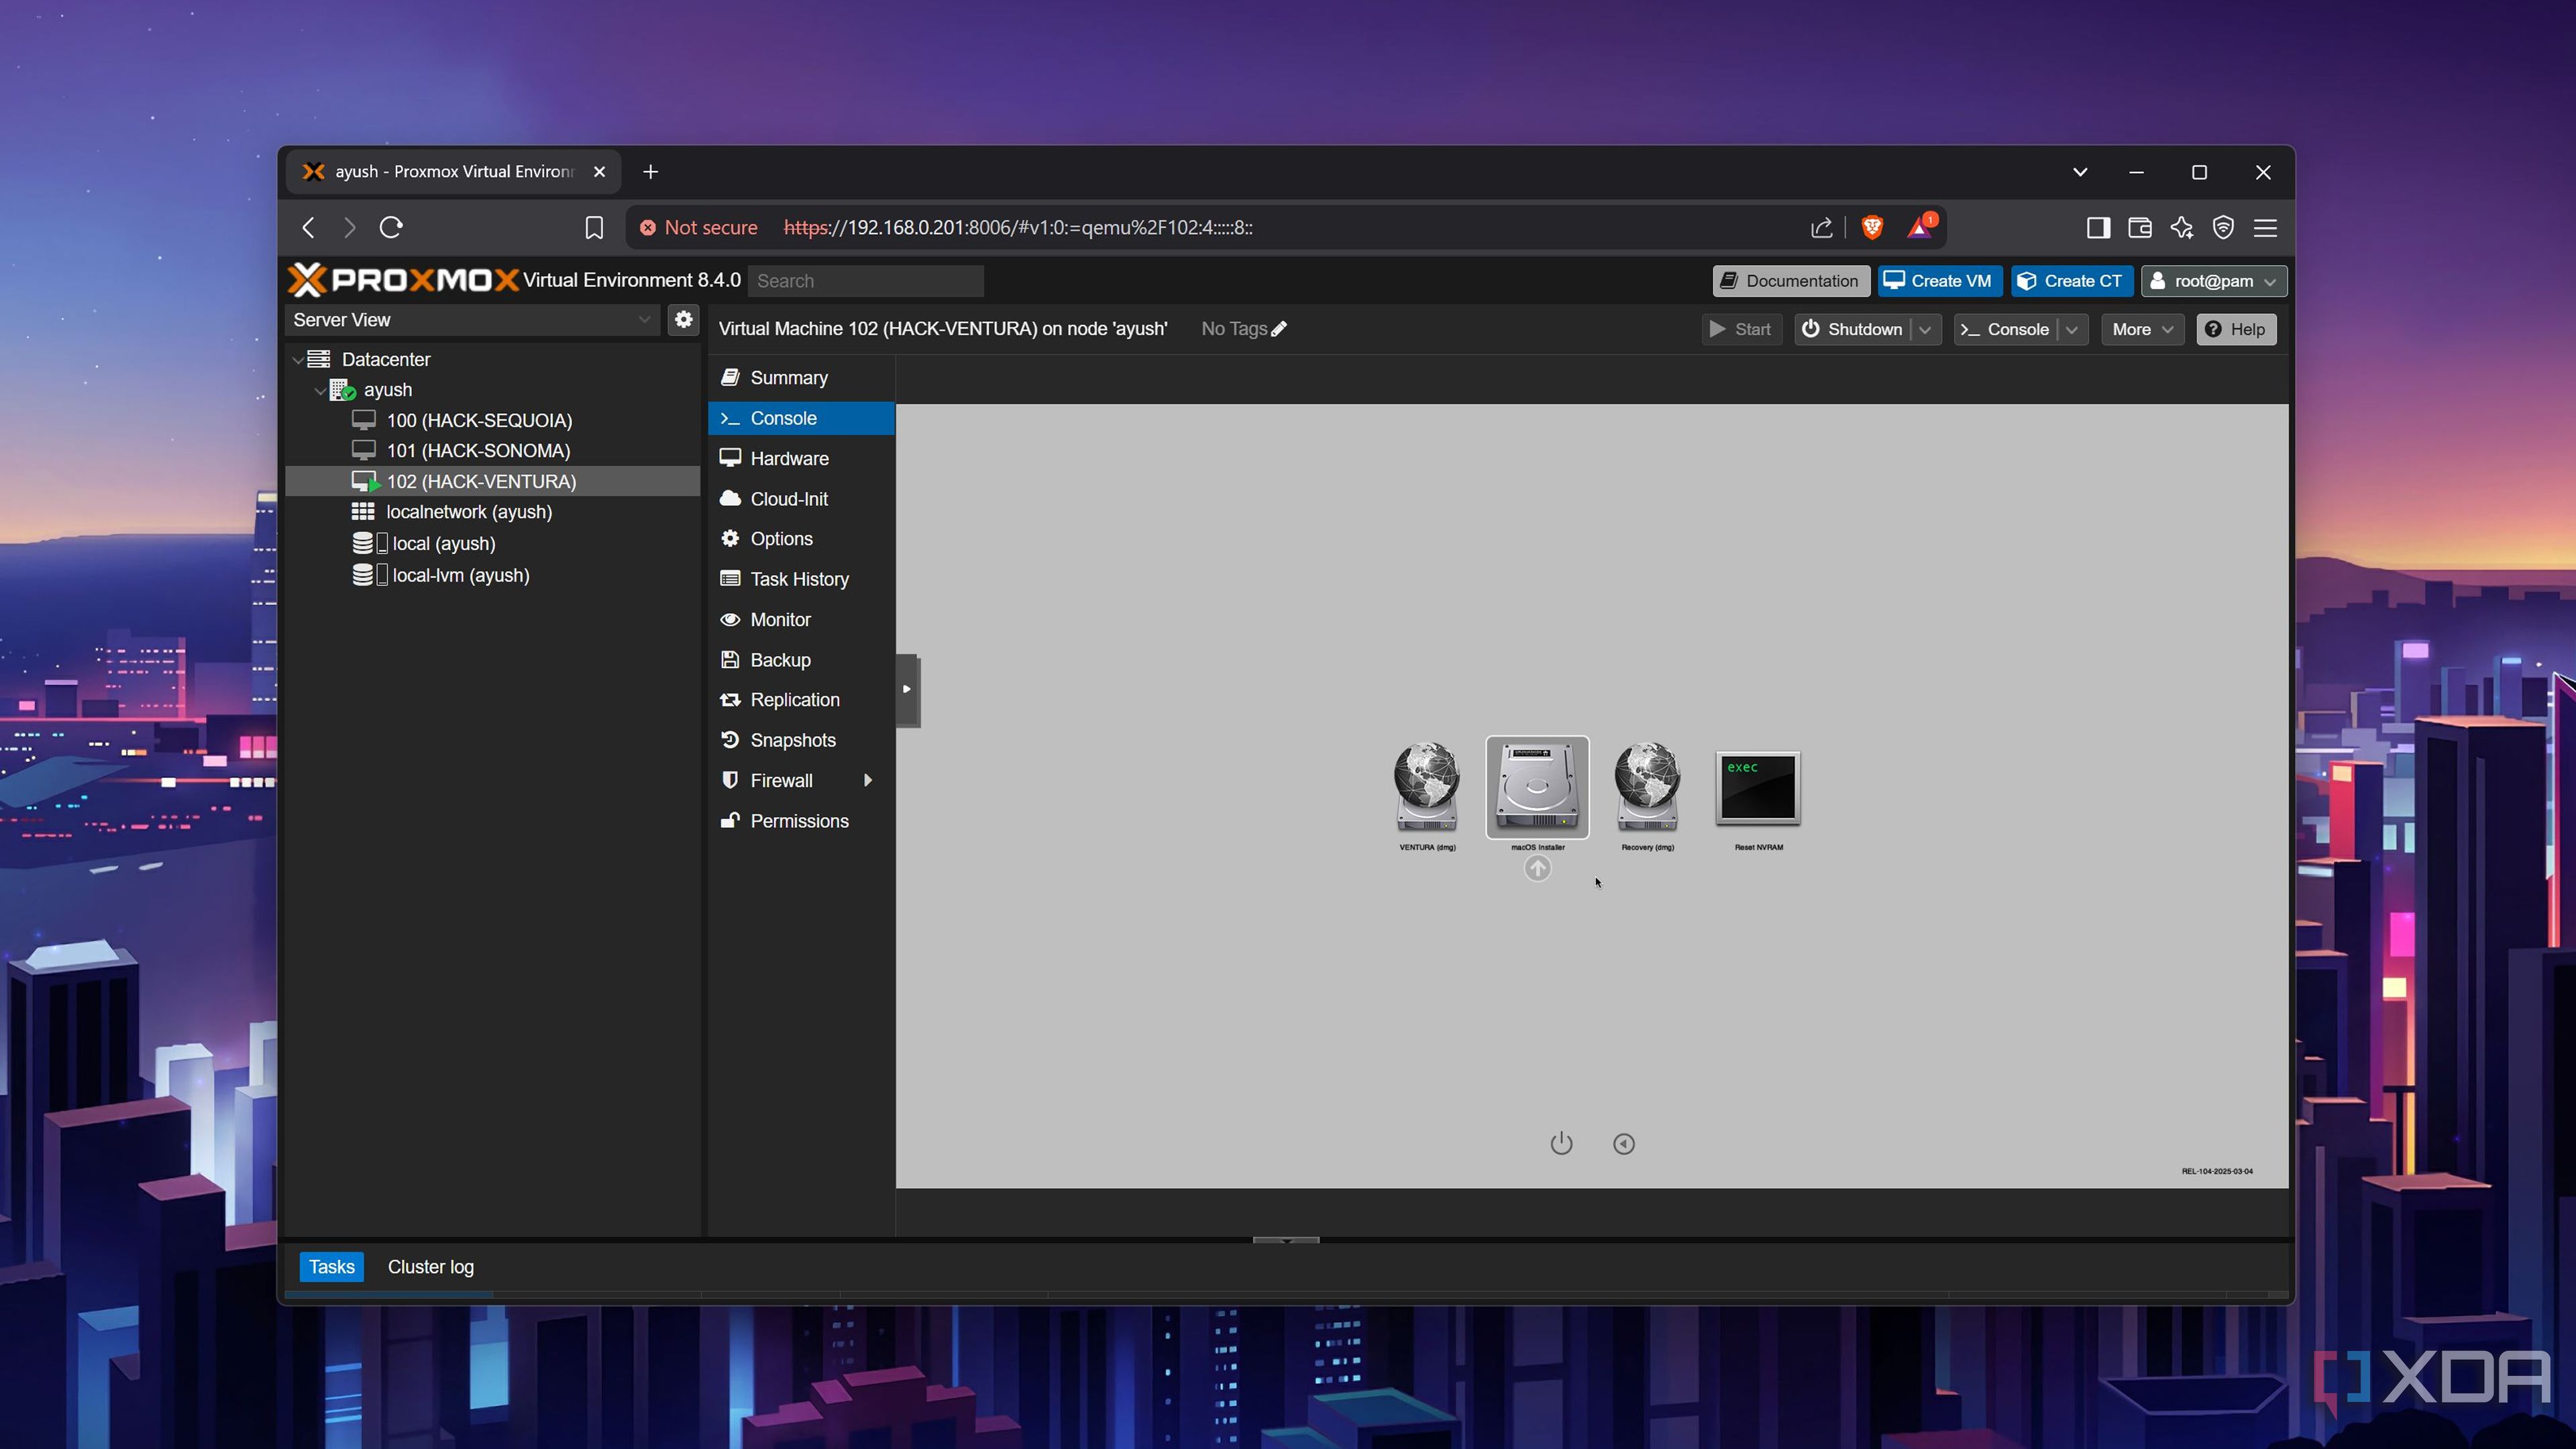Open the Documentation button
2576x1449 pixels.
(x=1790, y=281)
